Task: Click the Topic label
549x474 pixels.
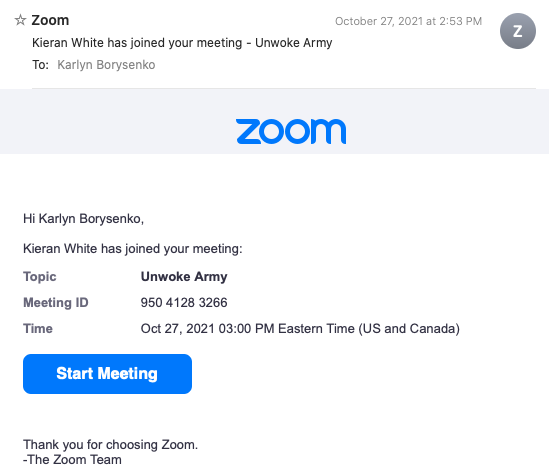Action: coord(40,277)
